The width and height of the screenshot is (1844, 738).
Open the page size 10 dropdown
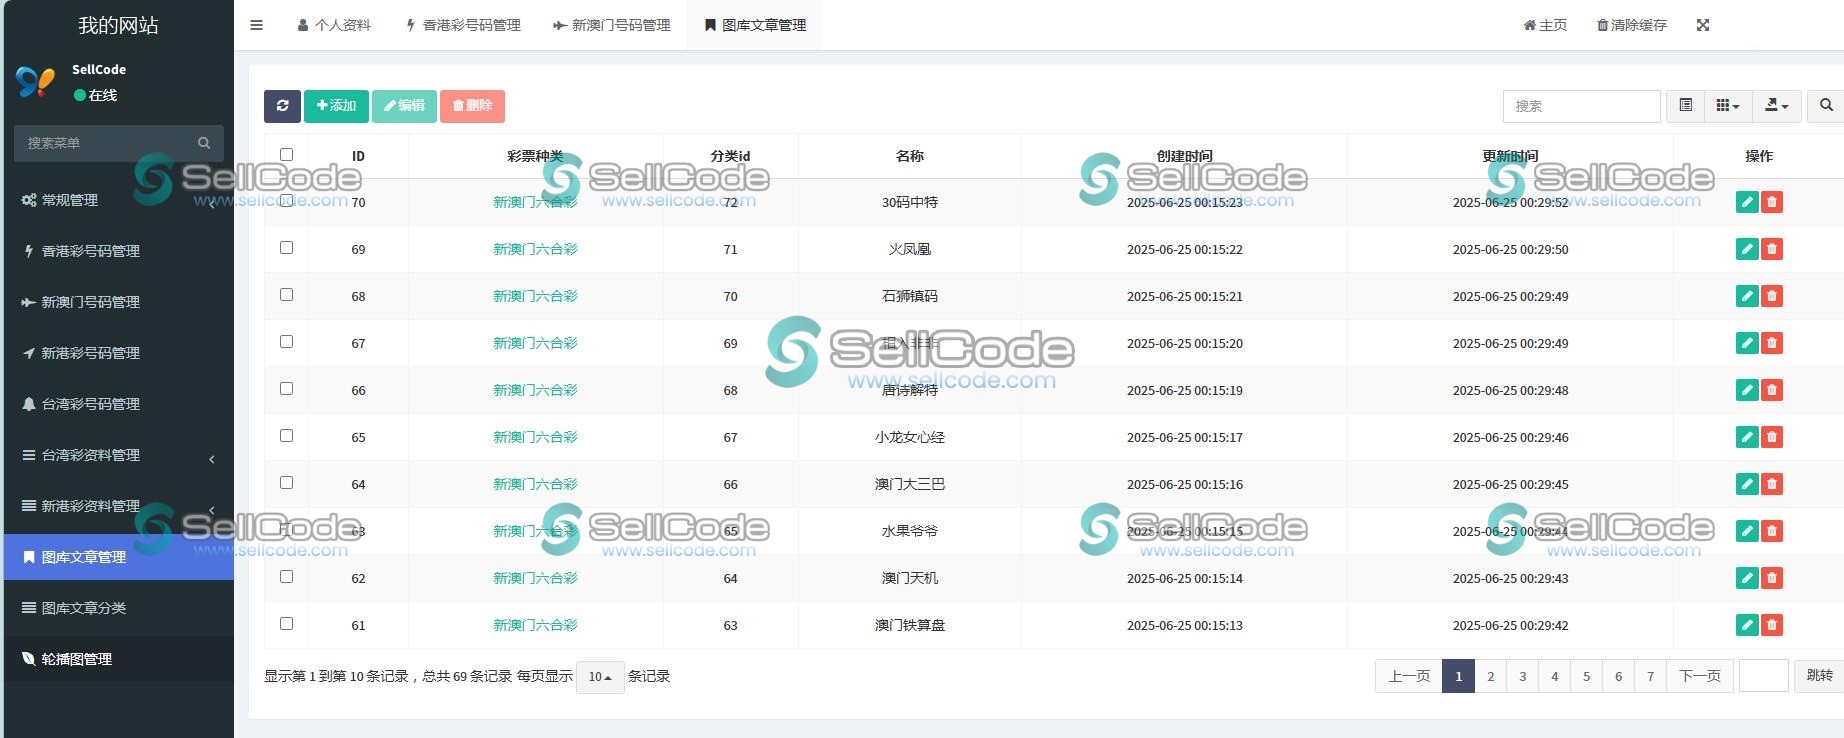(600, 677)
